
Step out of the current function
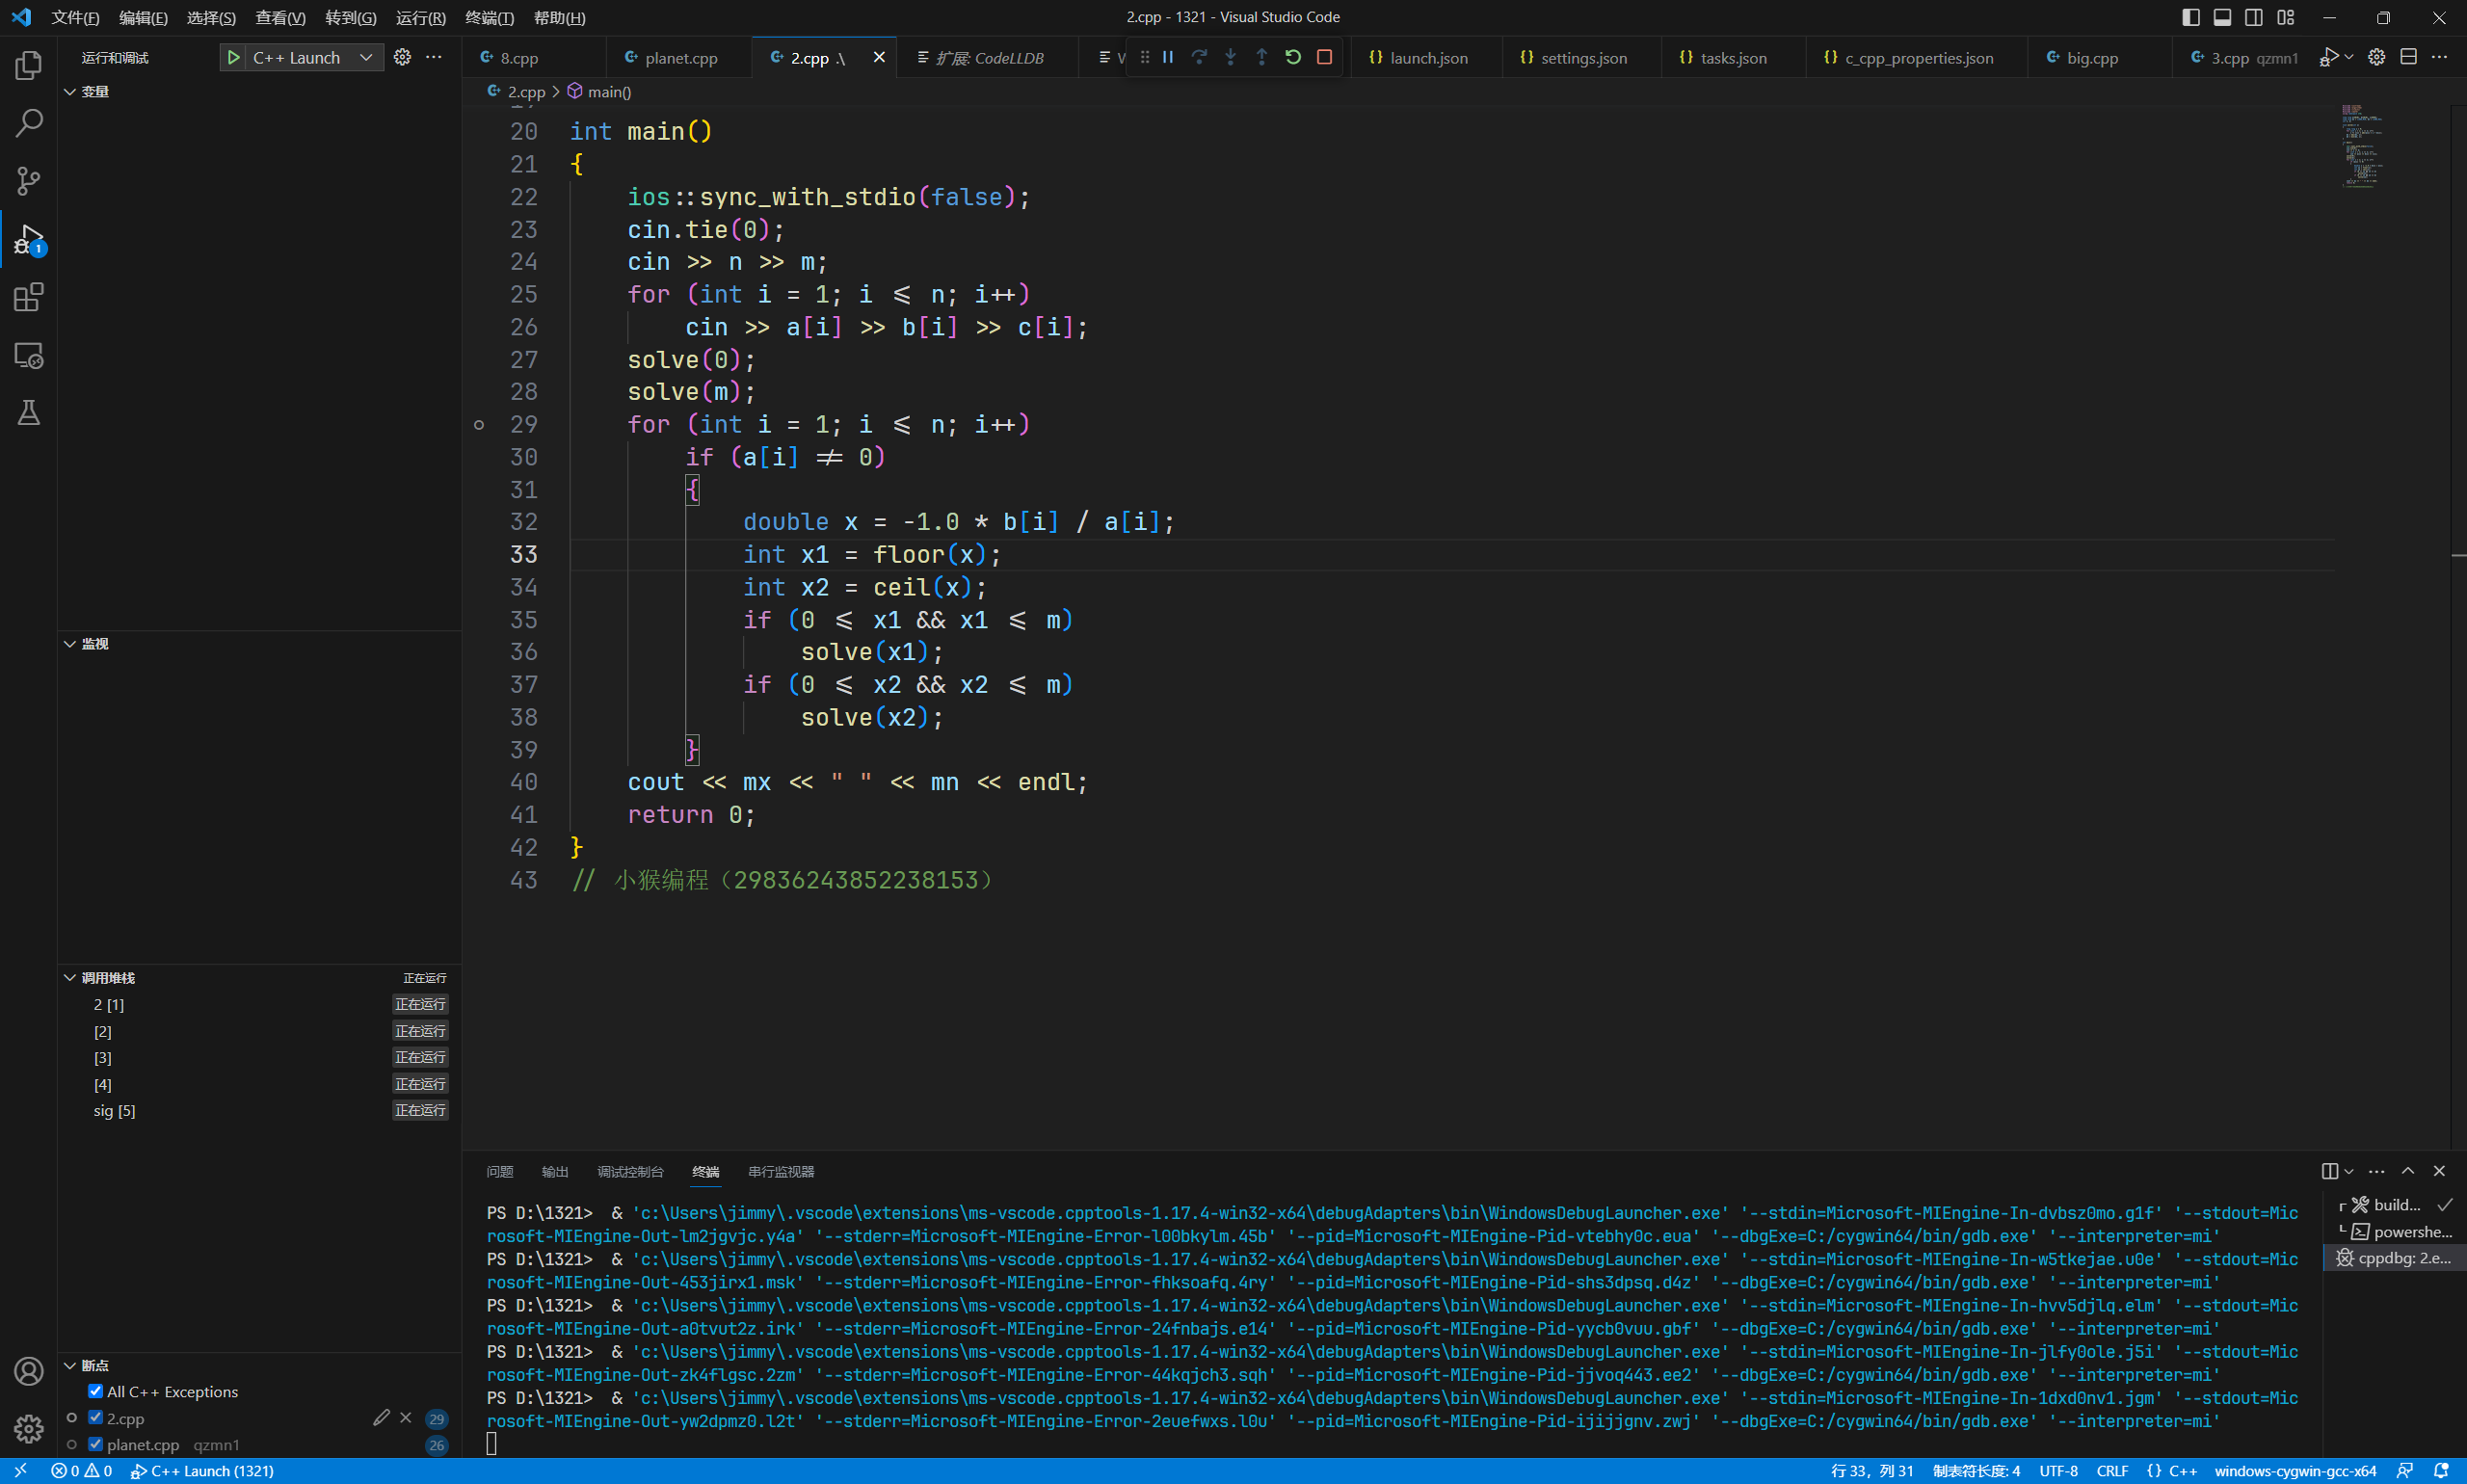click(x=1261, y=57)
